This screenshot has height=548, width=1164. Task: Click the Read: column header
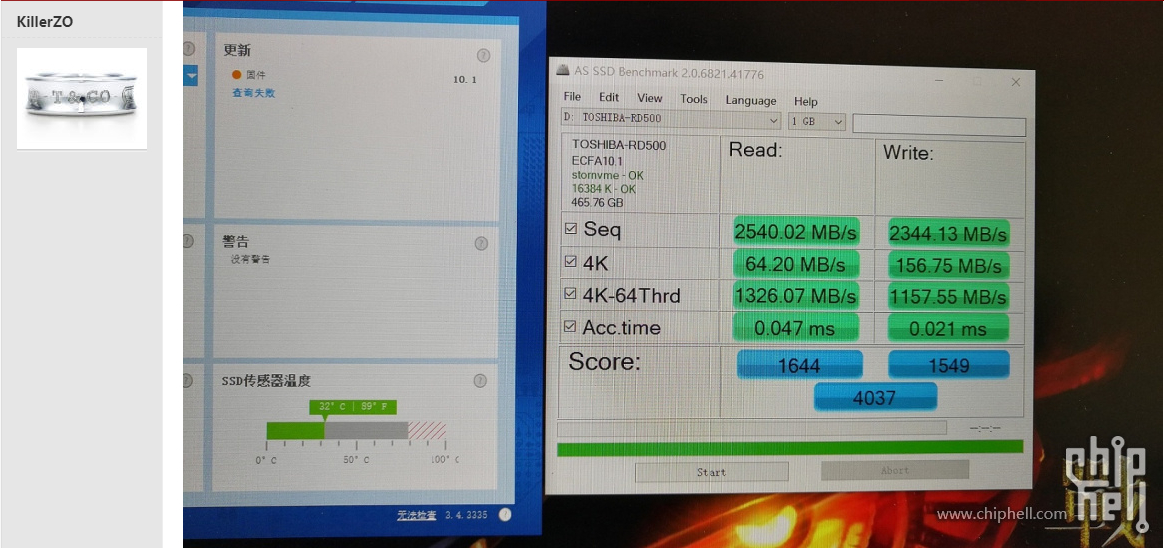755,150
